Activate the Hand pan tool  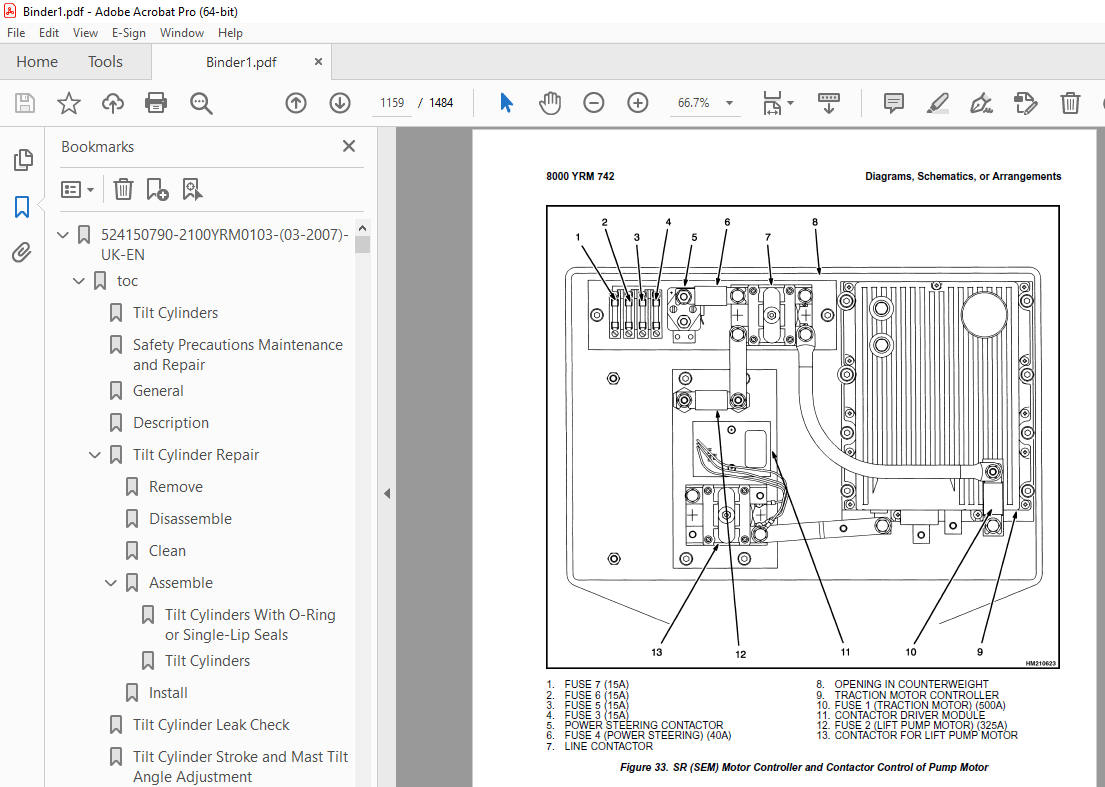coord(550,103)
